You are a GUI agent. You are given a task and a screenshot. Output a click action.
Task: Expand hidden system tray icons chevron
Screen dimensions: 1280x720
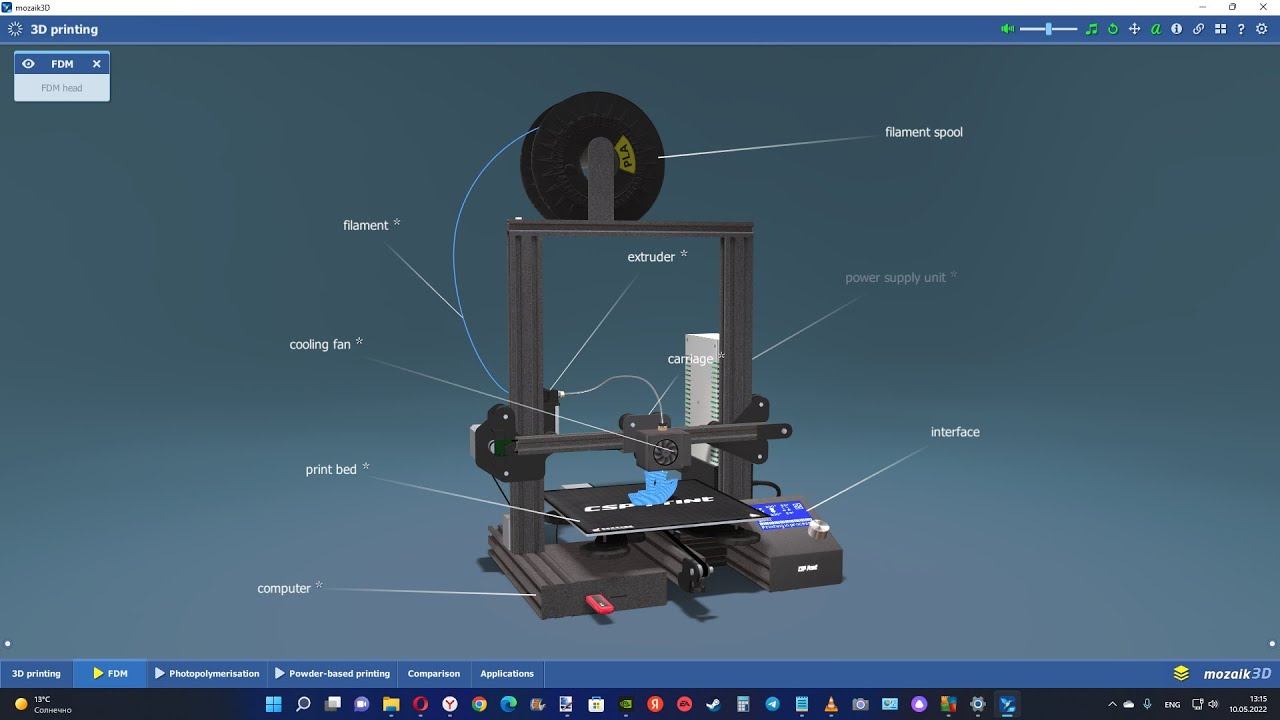(x=1112, y=704)
